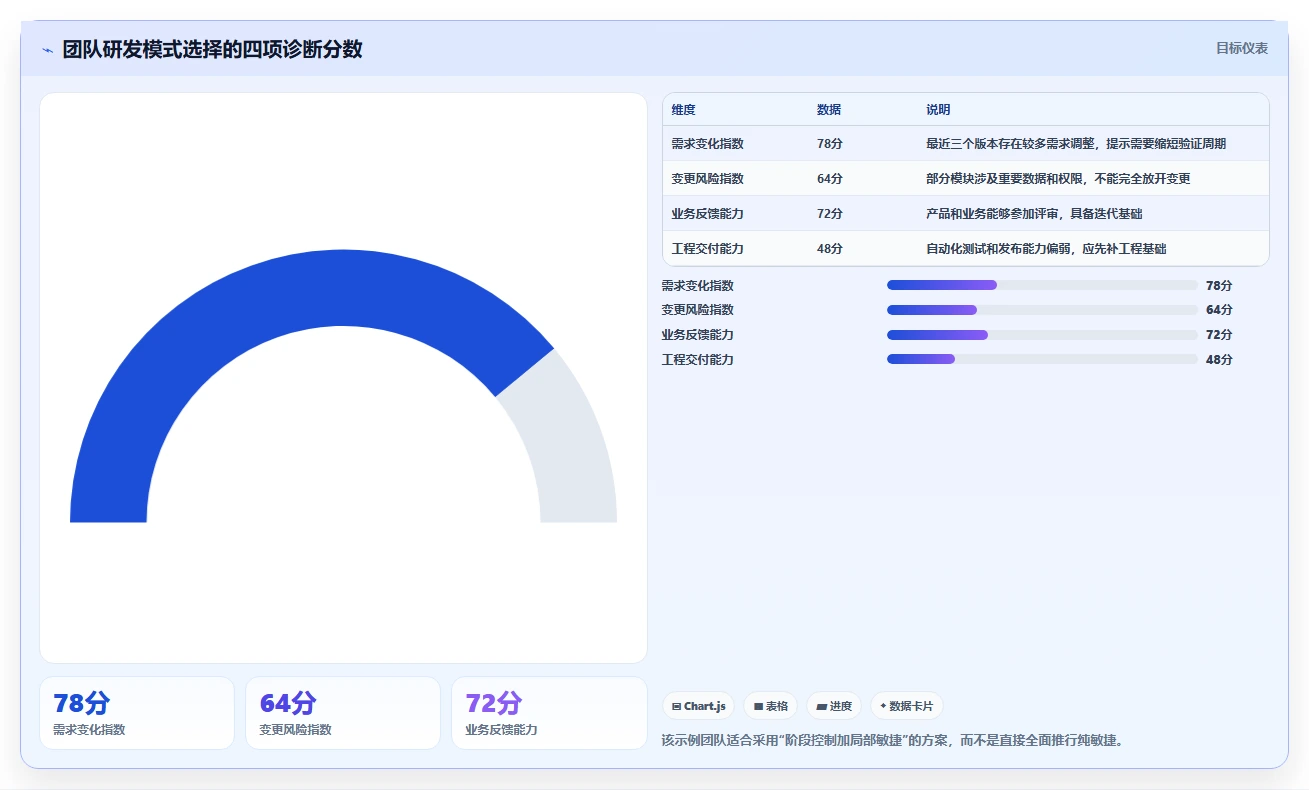Click 需求变化指数 in the table's first row
Viewport: 1309px width, 790px height.
pos(708,144)
